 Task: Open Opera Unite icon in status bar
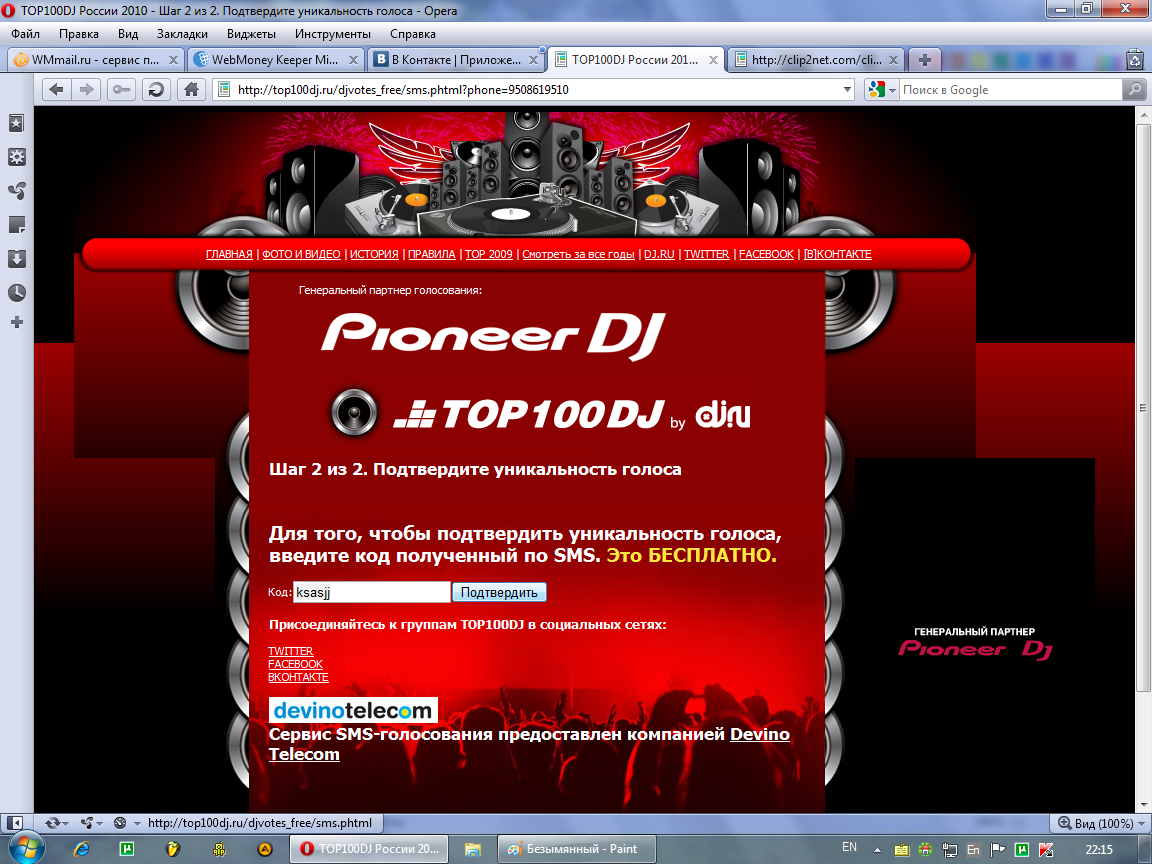click(x=87, y=823)
